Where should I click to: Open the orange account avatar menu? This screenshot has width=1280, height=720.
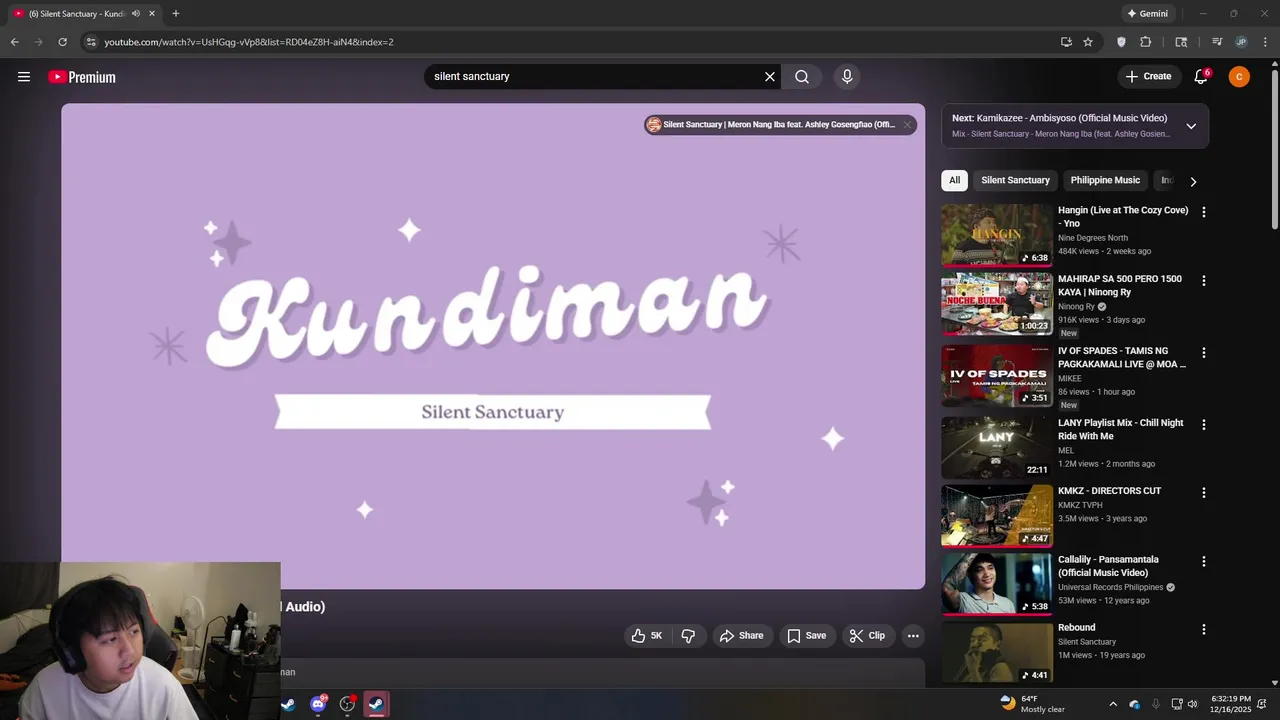tap(1239, 77)
